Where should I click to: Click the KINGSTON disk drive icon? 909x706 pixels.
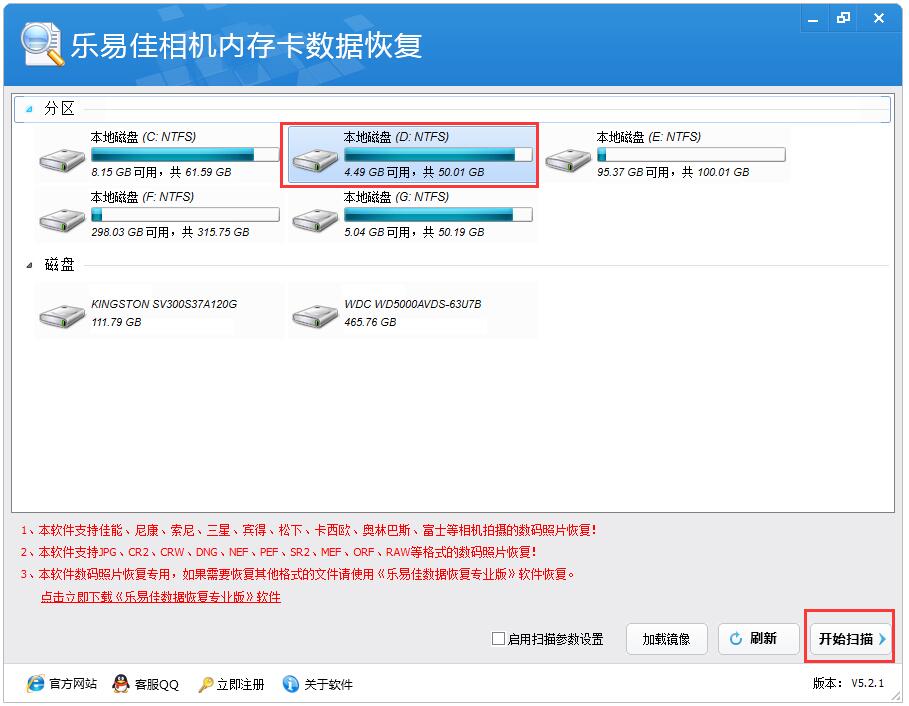(x=62, y=316)
